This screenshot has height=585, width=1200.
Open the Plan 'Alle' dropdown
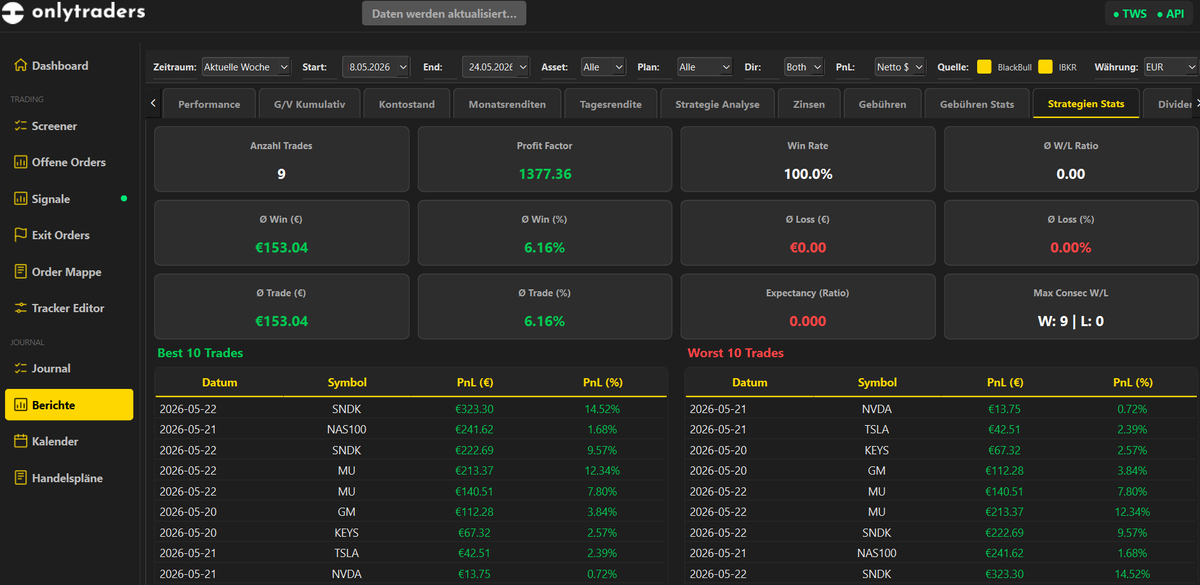point(704,67)
